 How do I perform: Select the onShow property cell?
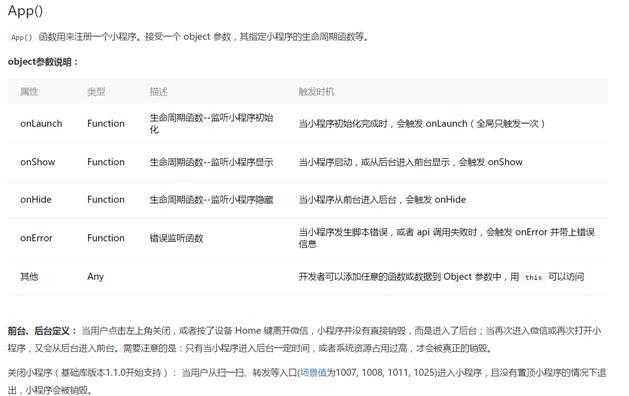pos(38,162)
